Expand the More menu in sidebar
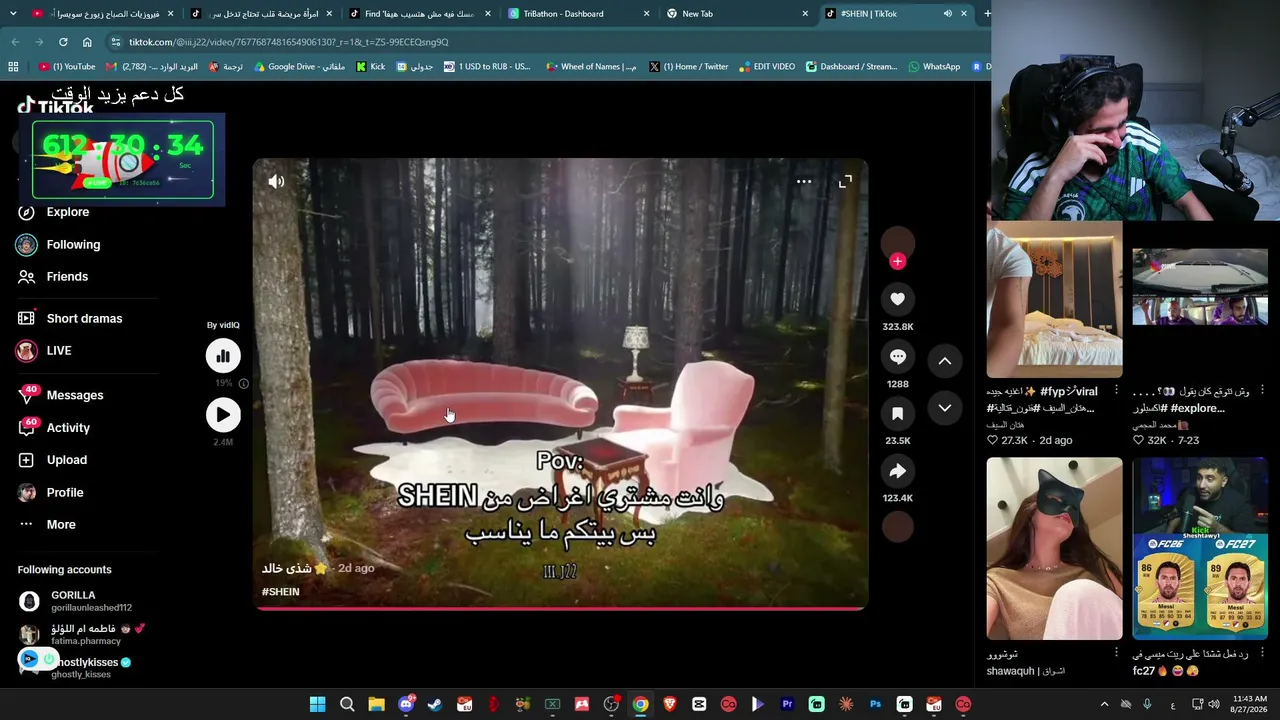 point(46,524)
